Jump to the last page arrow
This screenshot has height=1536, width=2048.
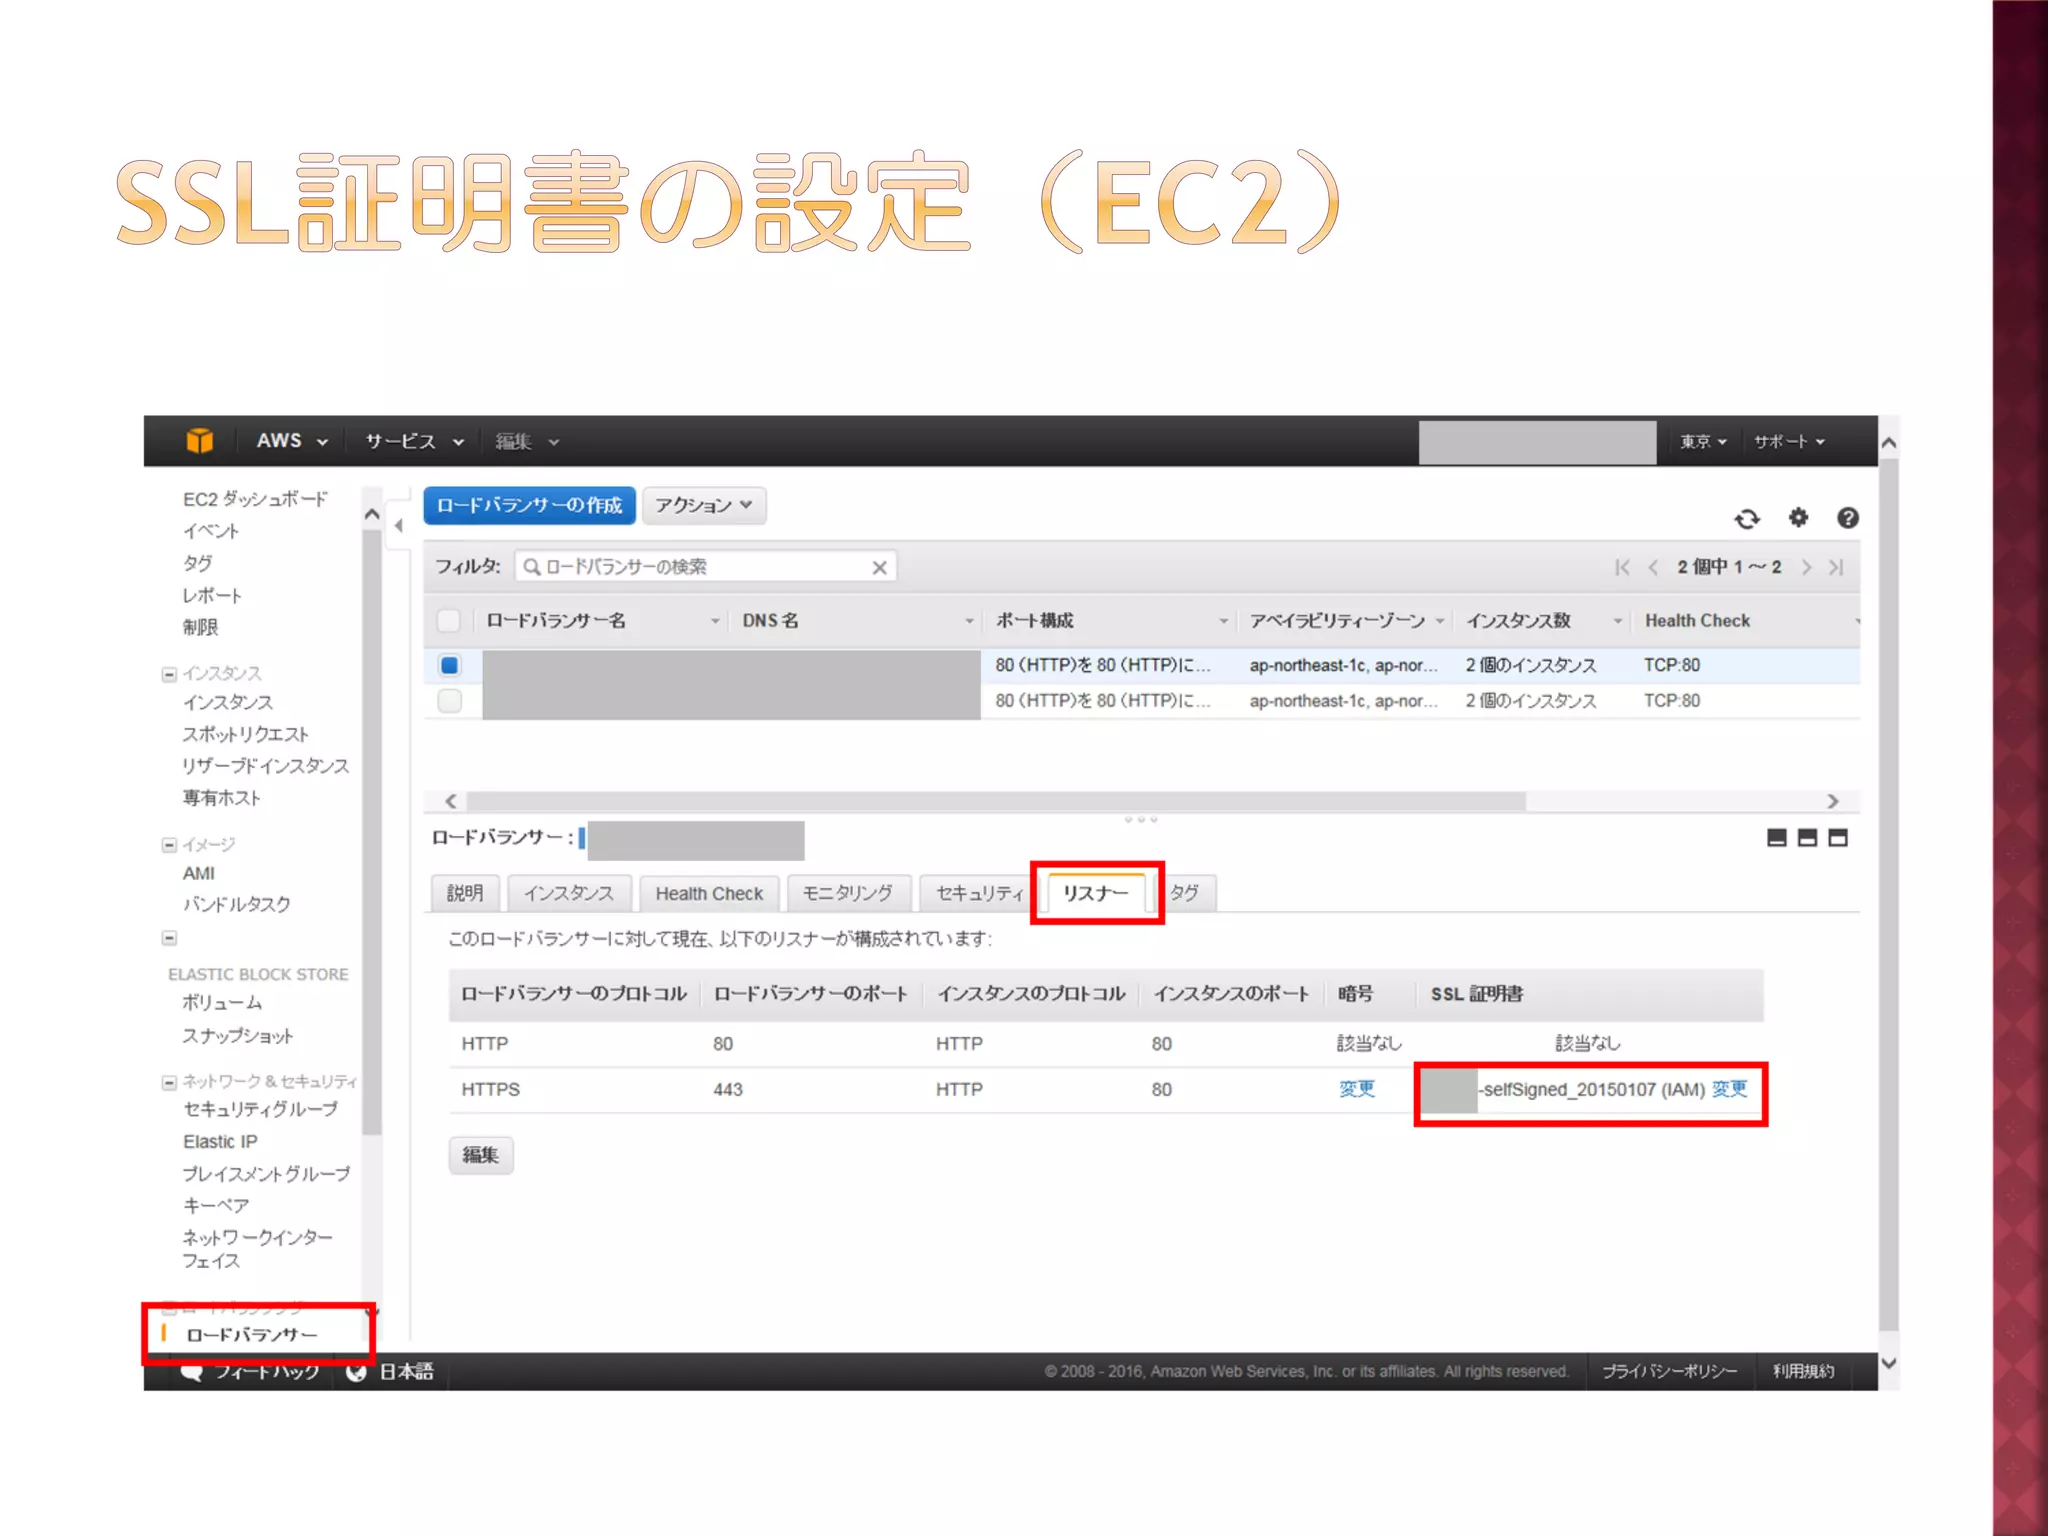coord(1836,567)
